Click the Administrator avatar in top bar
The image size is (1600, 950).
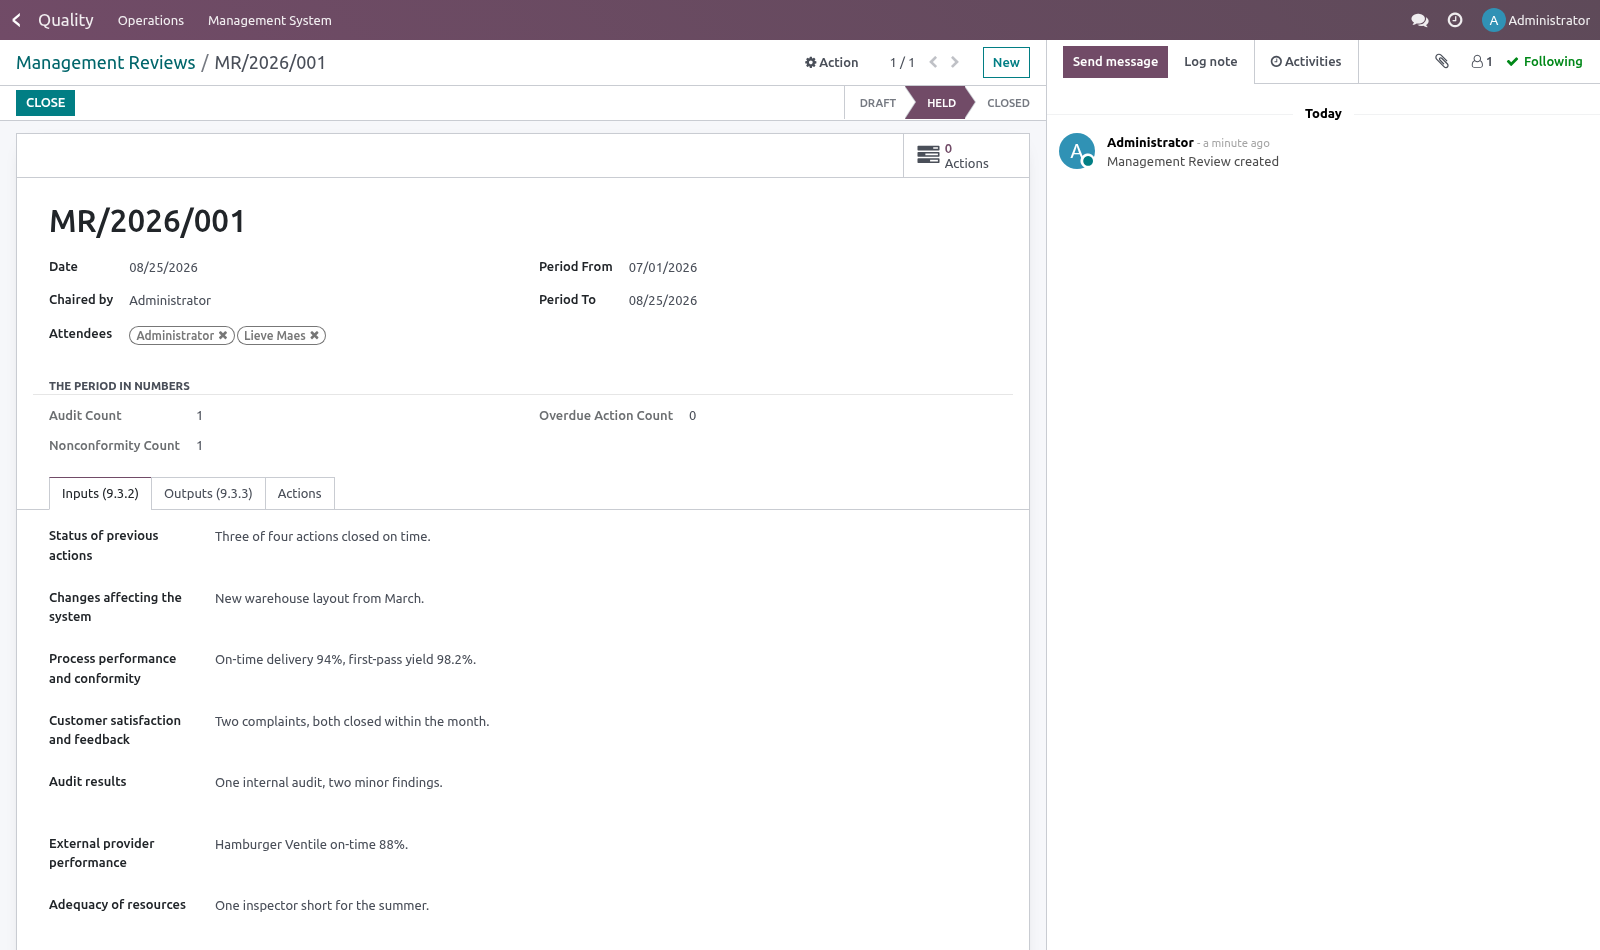tap(1493, 20)
